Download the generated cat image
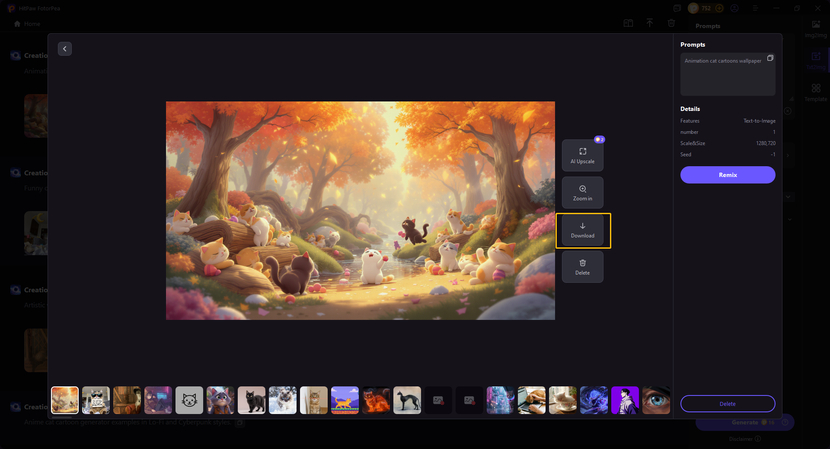The image size is (830, 449). (582, 230)
